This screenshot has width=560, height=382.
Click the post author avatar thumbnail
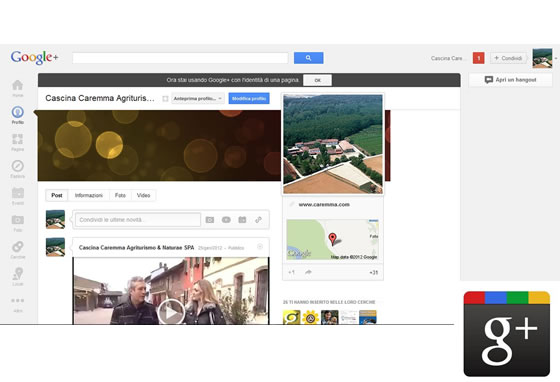coord(55,247)
